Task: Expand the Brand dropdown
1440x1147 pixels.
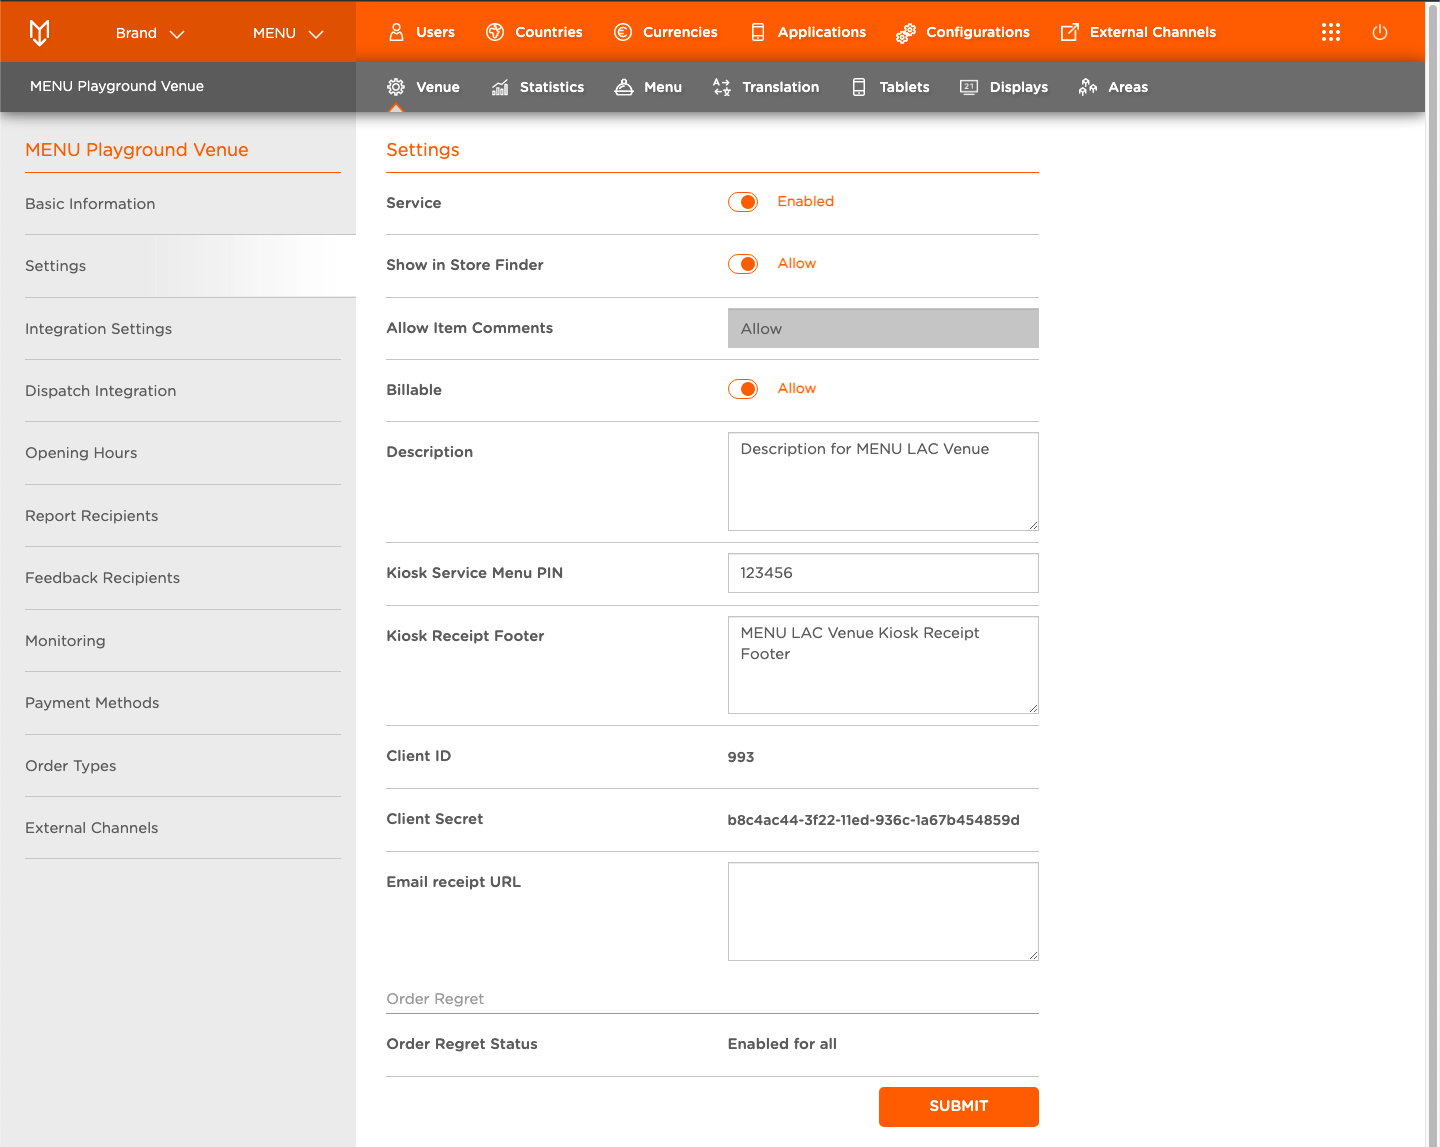Action: click(150, 33)
